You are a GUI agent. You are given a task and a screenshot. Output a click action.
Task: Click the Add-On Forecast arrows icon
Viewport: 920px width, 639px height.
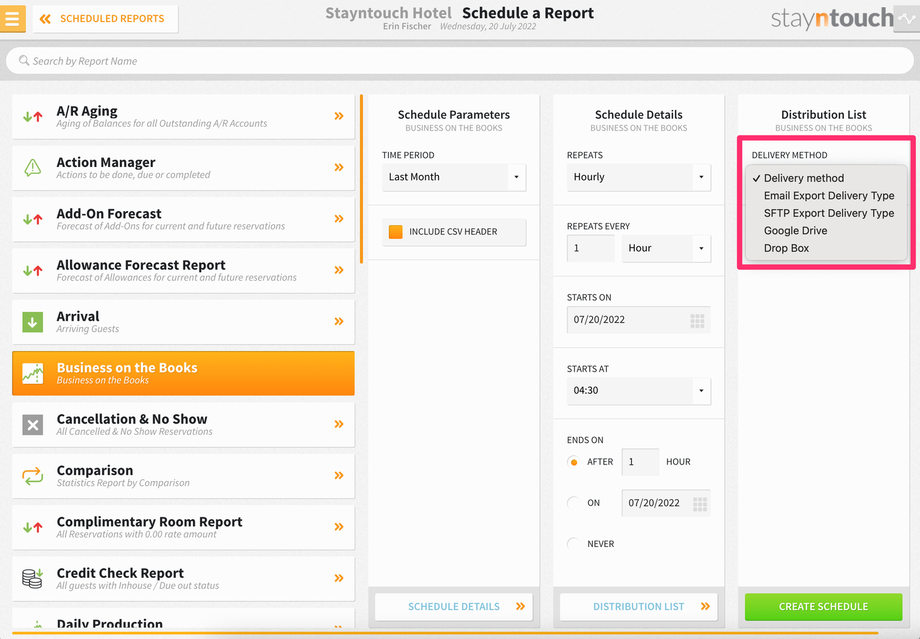[x=33, y=219]
